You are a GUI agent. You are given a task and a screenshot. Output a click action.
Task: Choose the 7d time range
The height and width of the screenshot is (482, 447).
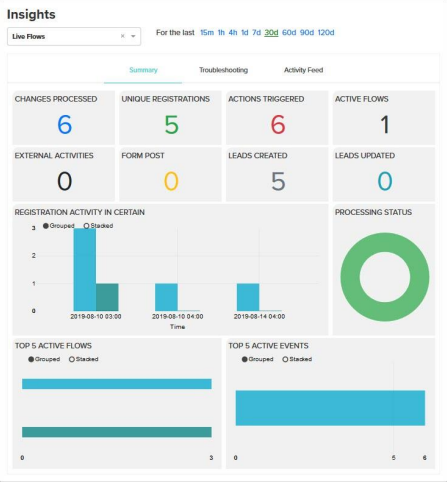coord(256,33)
